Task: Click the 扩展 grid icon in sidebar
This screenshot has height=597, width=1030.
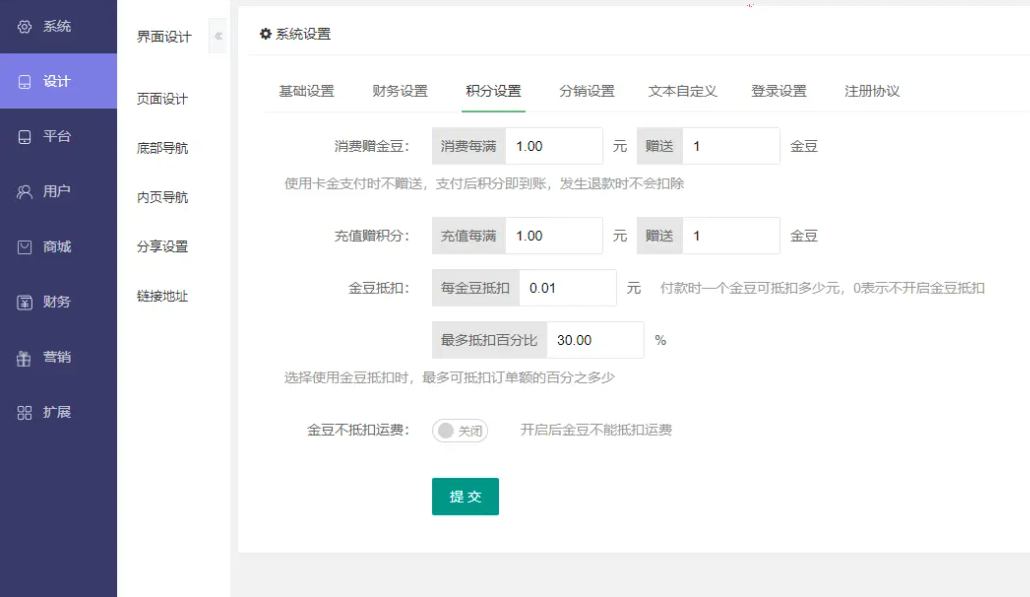Action: [x=24, y=412]
